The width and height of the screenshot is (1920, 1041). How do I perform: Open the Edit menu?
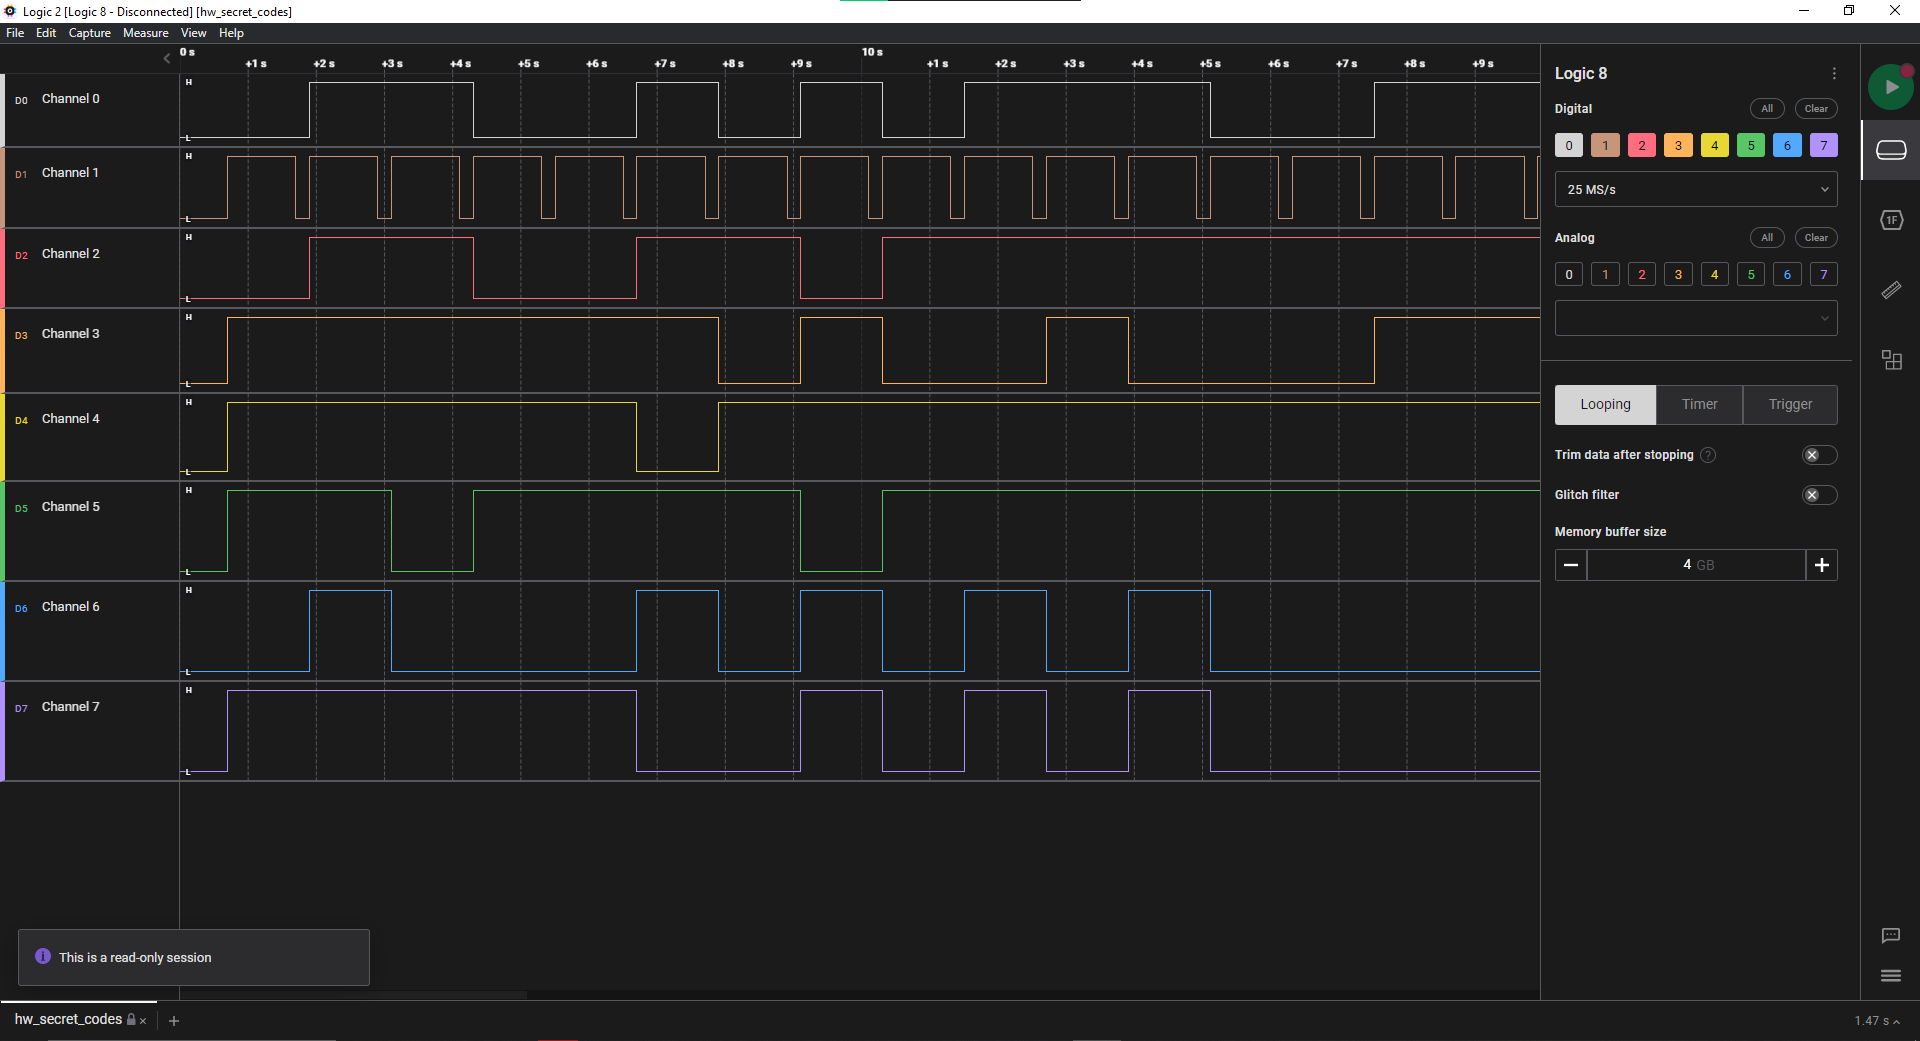coord(46,33)
